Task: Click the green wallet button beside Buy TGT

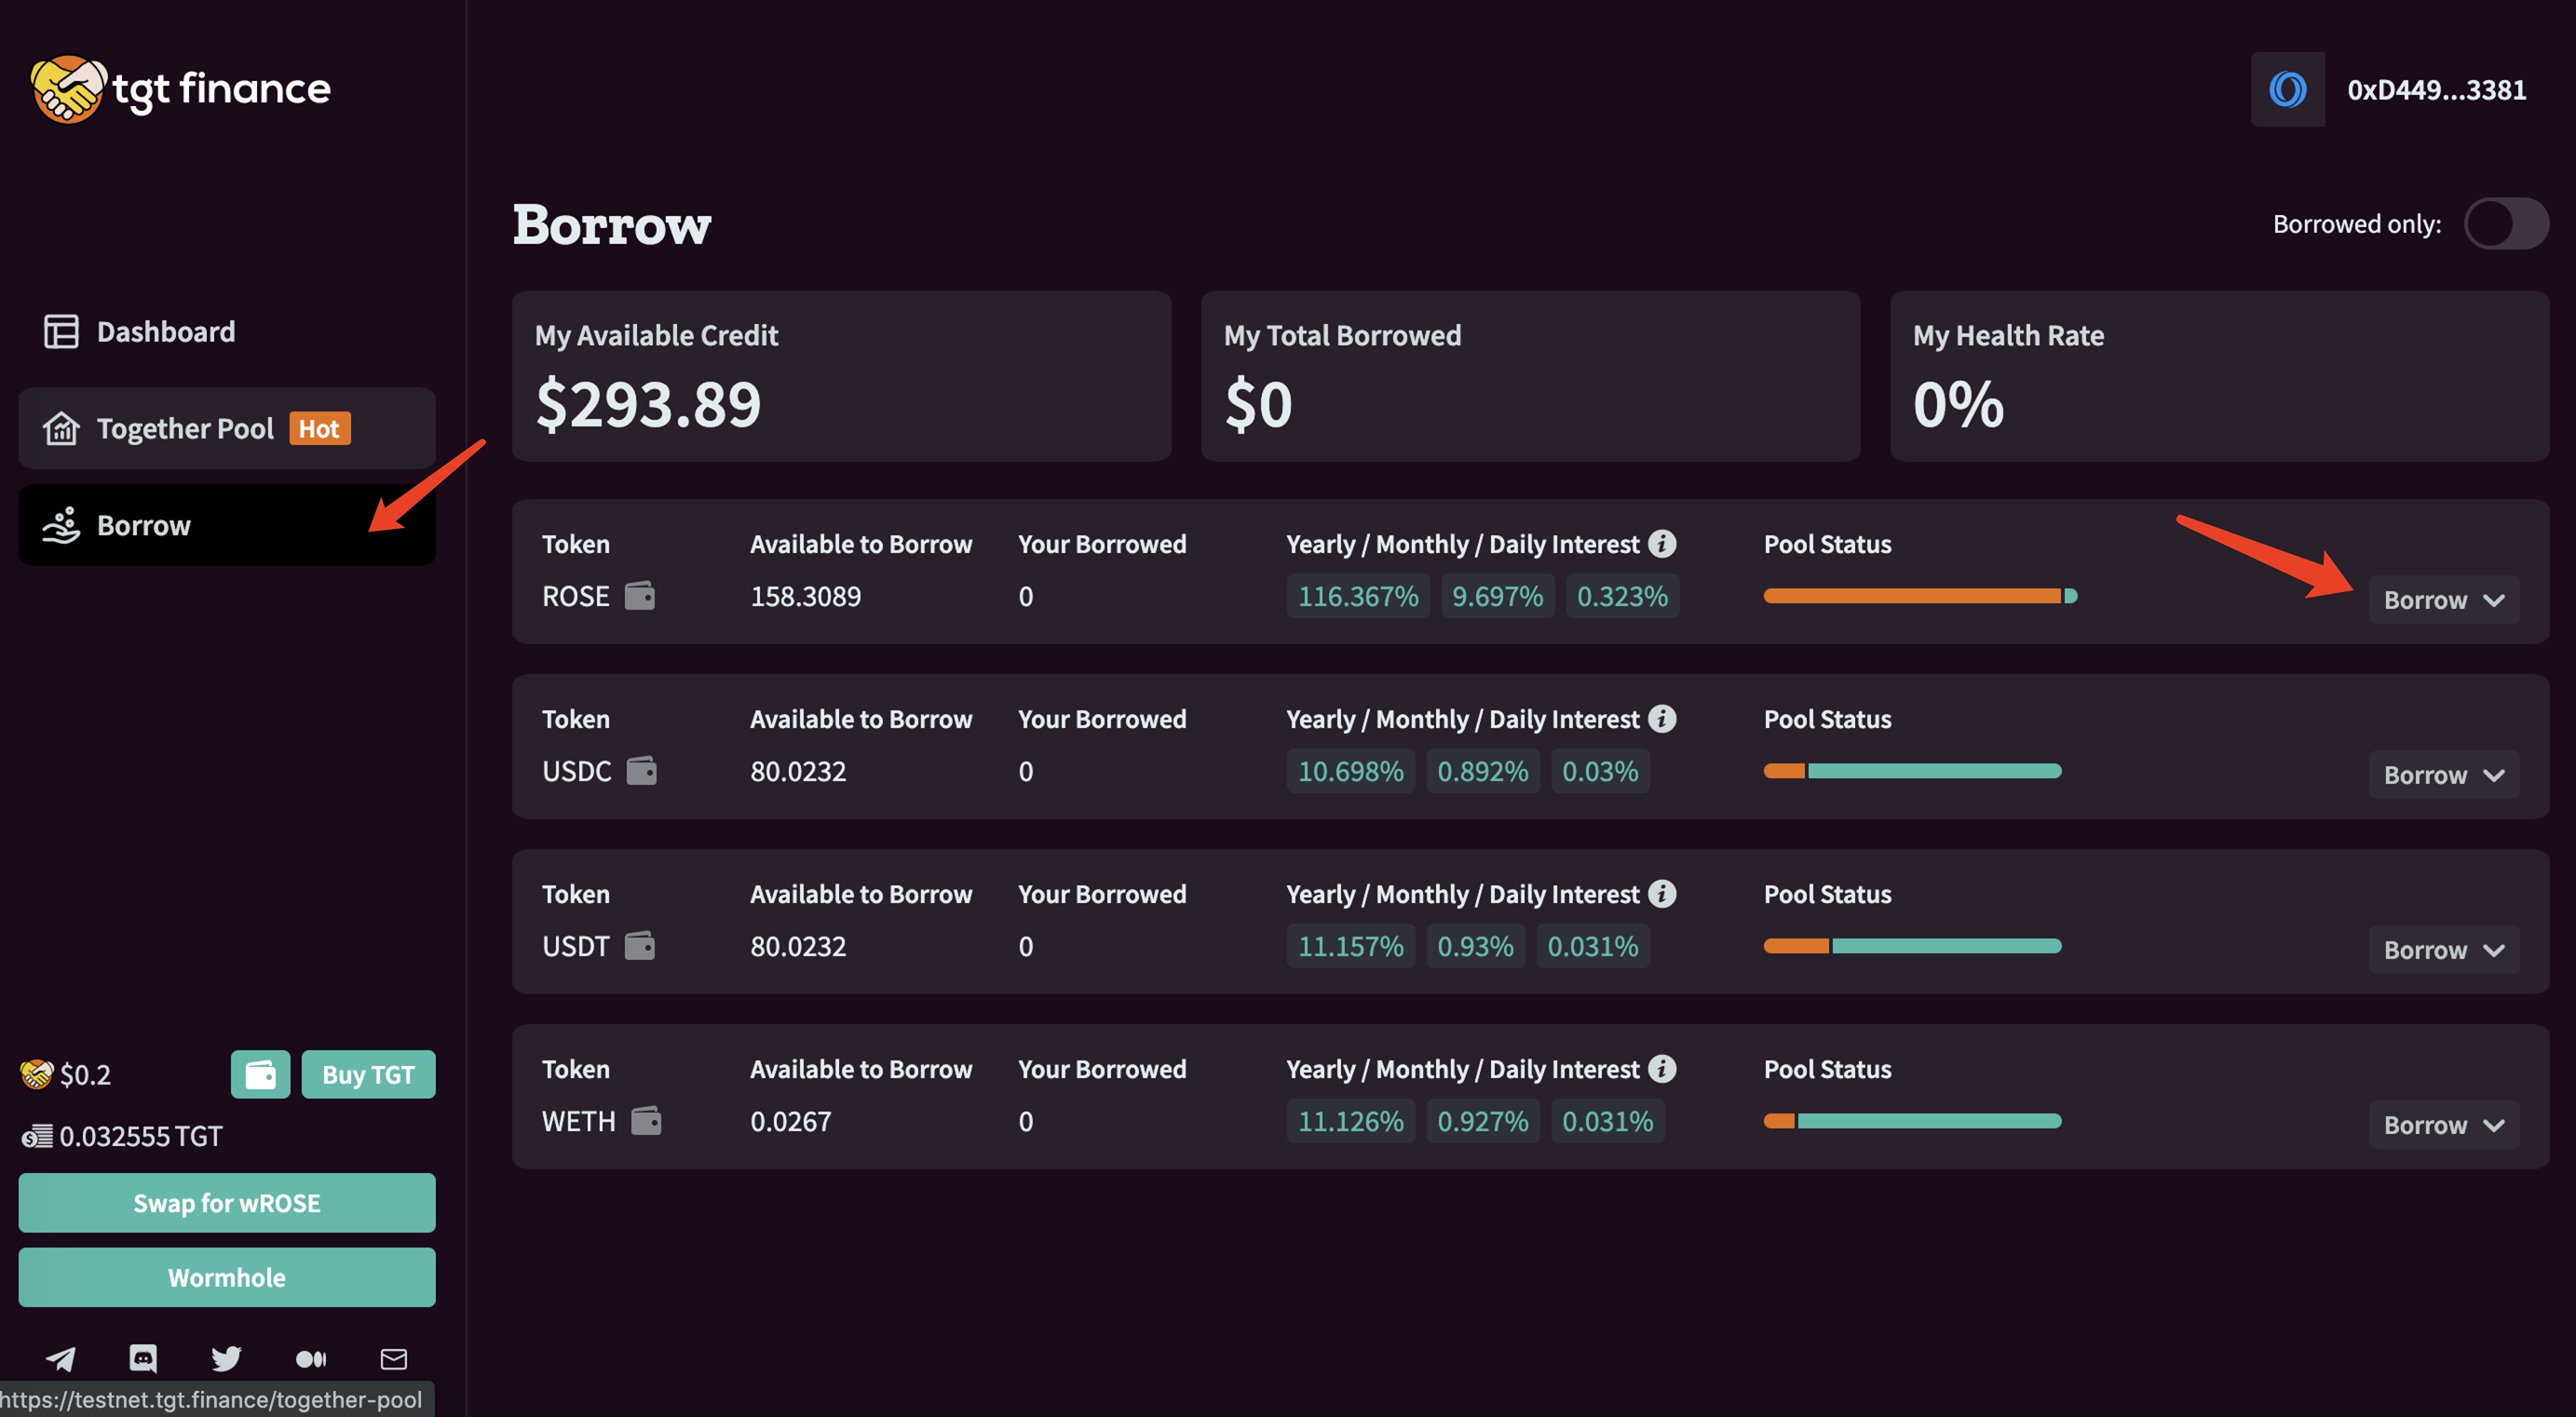Action: coord(260,1074)
